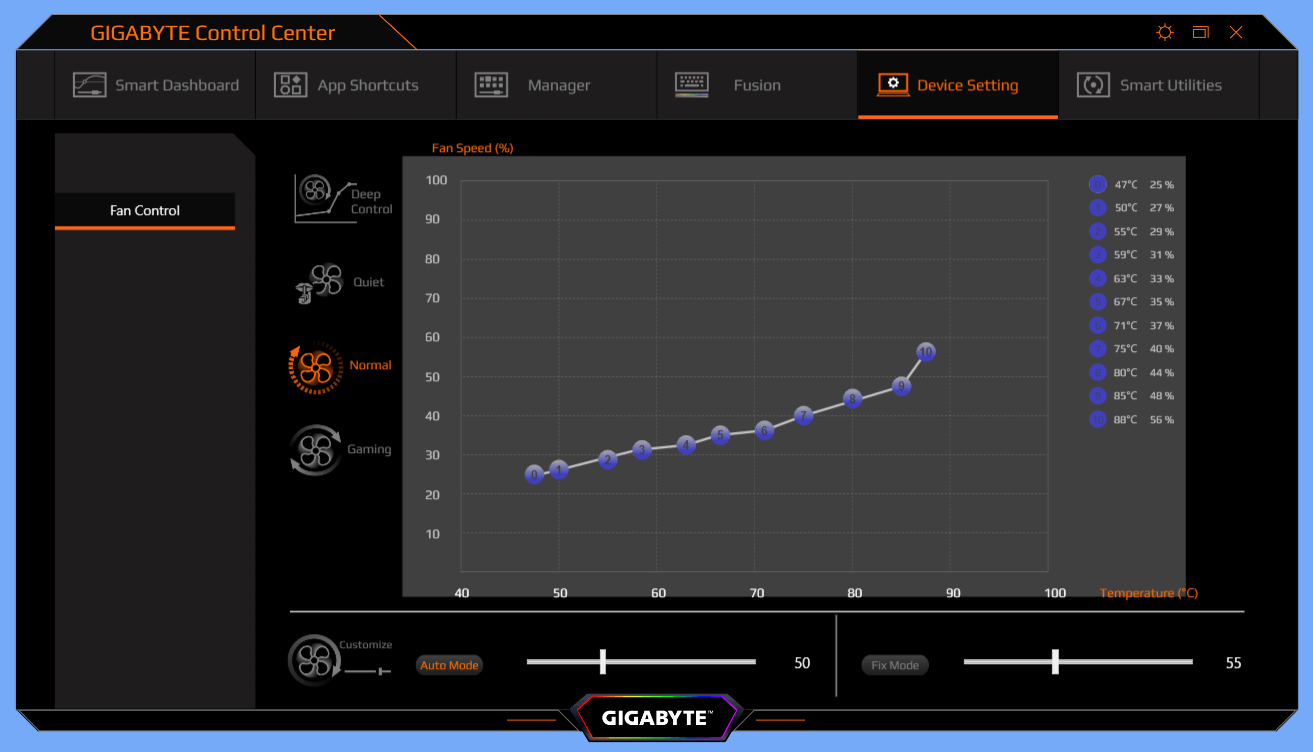Click the legend dot for 63°C 33%
The width and height of the screenshot is (1313, 752).
[1097, 278]
